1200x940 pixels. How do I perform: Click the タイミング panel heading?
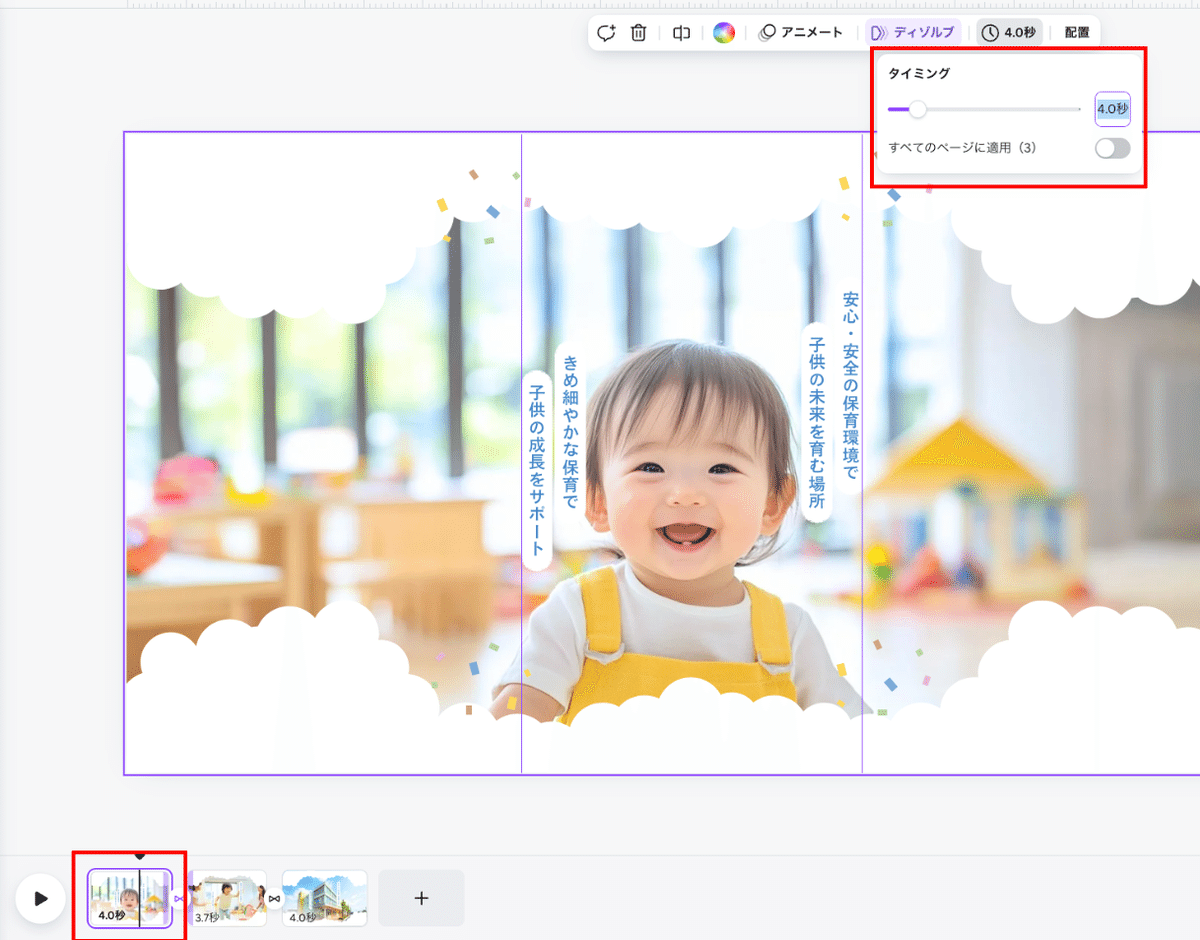919,74
